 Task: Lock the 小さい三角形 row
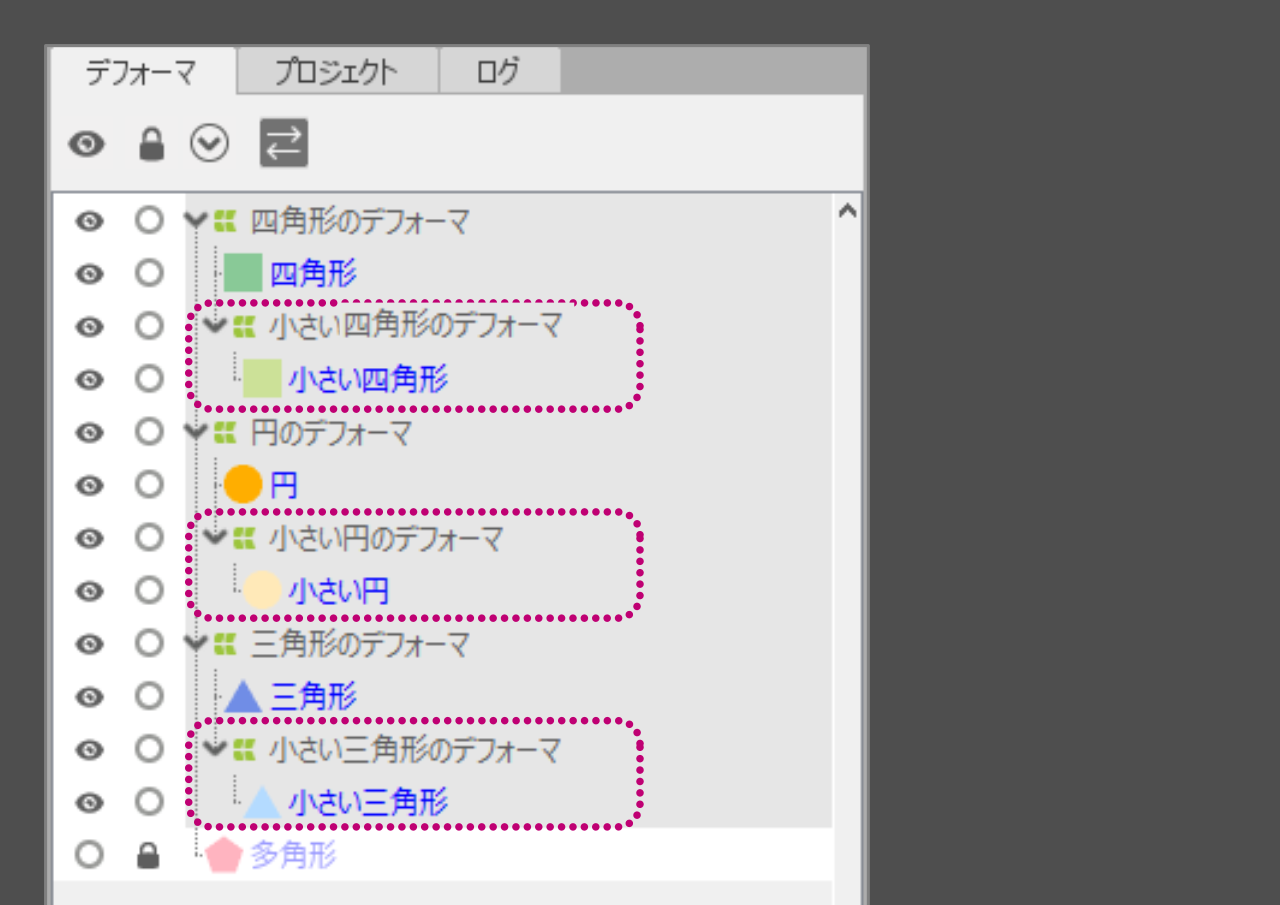(x=149, y=801)
